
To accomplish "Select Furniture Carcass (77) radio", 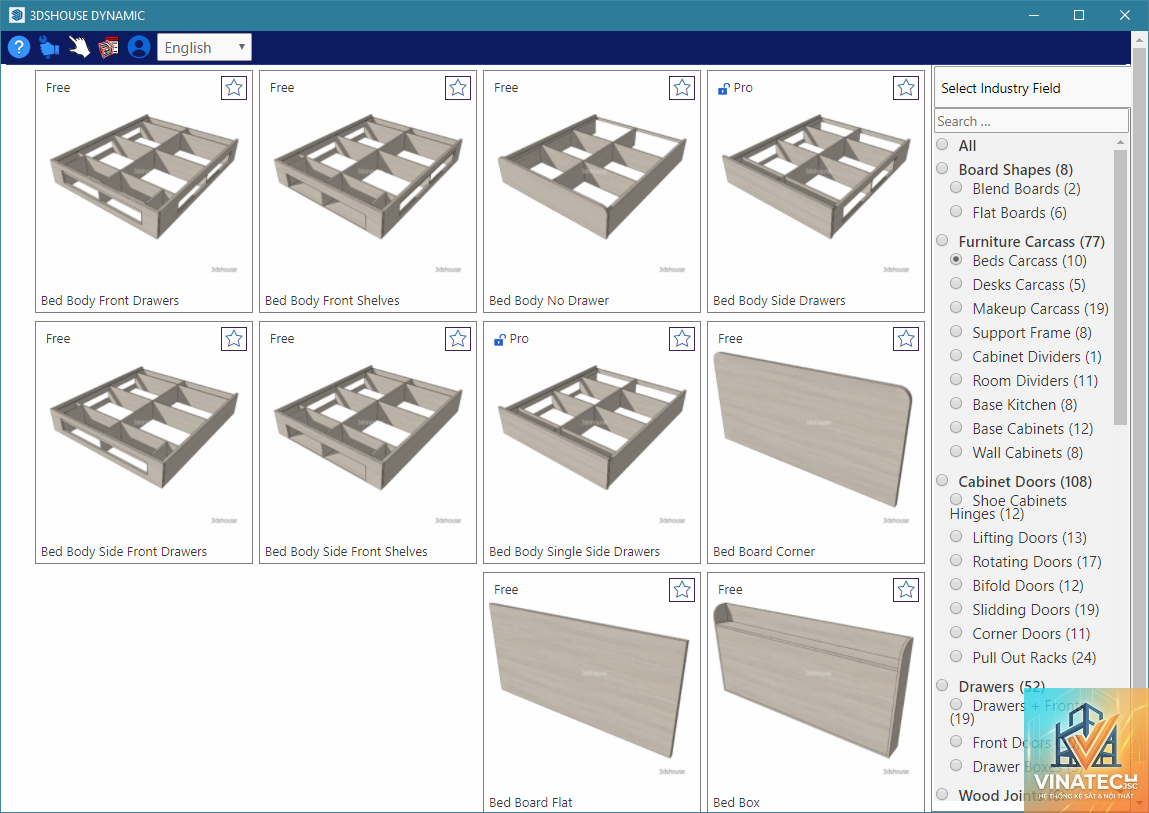I will coord(942,240).
